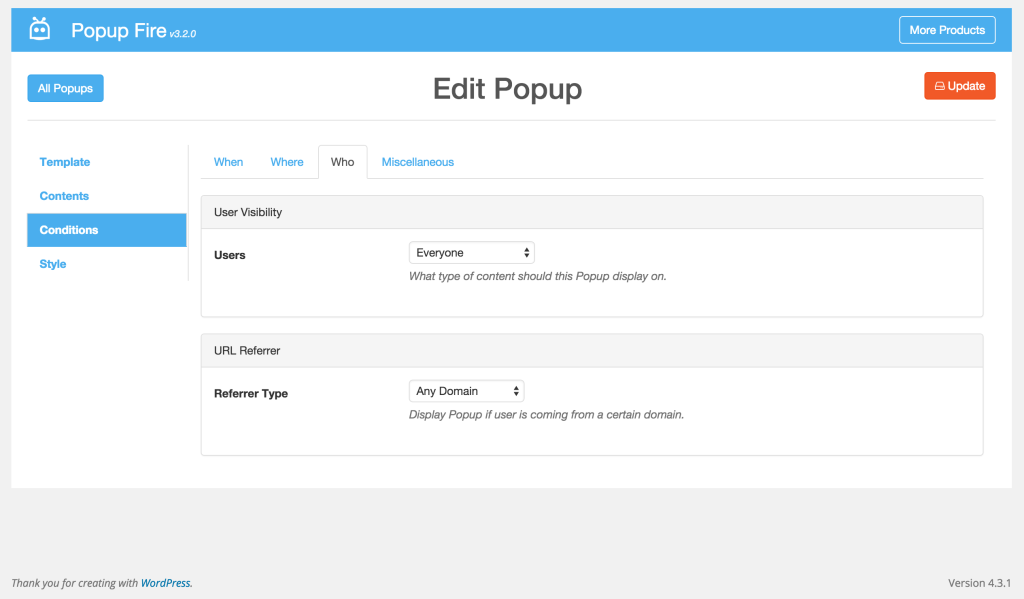Switch to the When tab
This screenshot has height=599, width=1024.
(x=228, y=162)
